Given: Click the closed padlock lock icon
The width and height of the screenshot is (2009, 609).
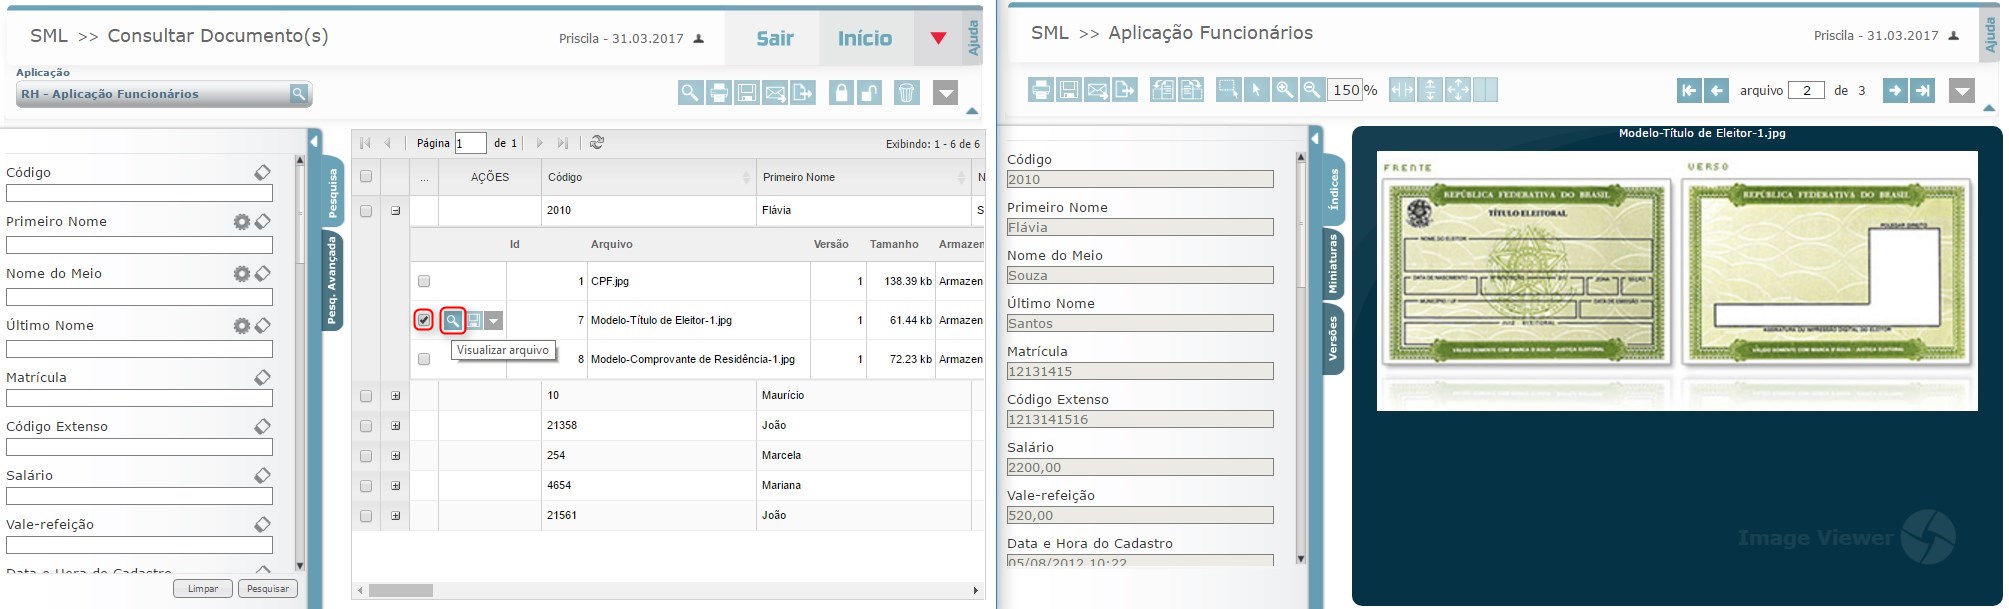Looking at the screenshot, I should 841,94.
